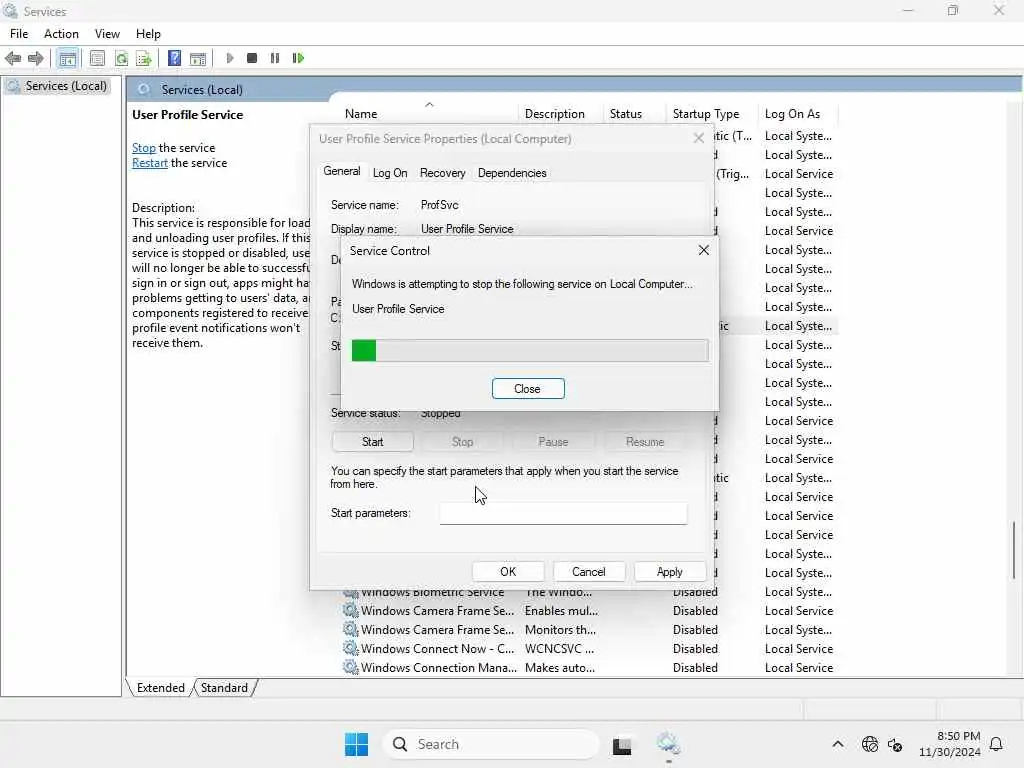Switch to the Standard view tab

pyautogui.click(x=224, y=688)
